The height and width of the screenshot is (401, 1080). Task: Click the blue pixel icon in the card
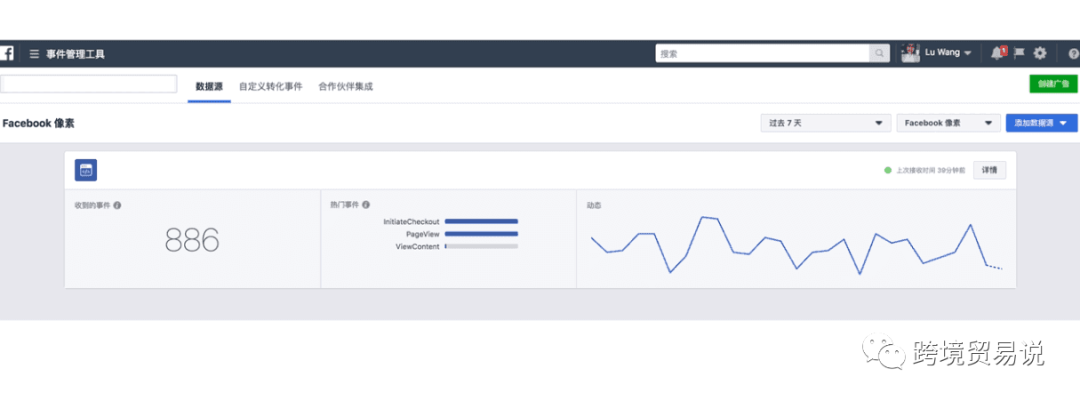pos(86,170)
